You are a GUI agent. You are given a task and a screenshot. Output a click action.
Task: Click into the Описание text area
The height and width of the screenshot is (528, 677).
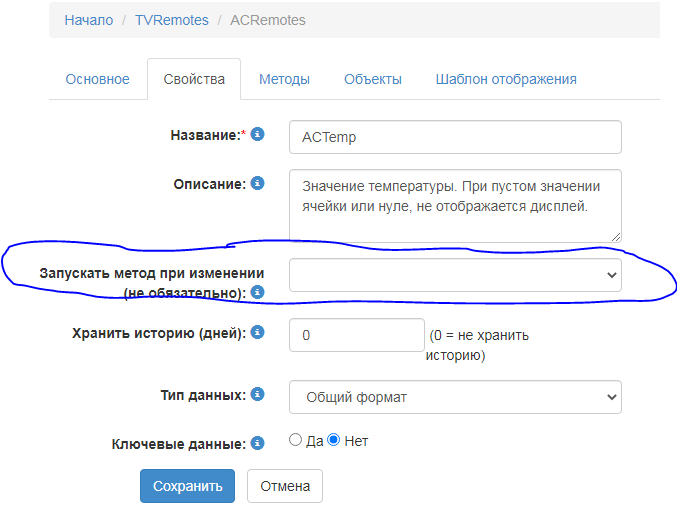[x=455, y=205]
